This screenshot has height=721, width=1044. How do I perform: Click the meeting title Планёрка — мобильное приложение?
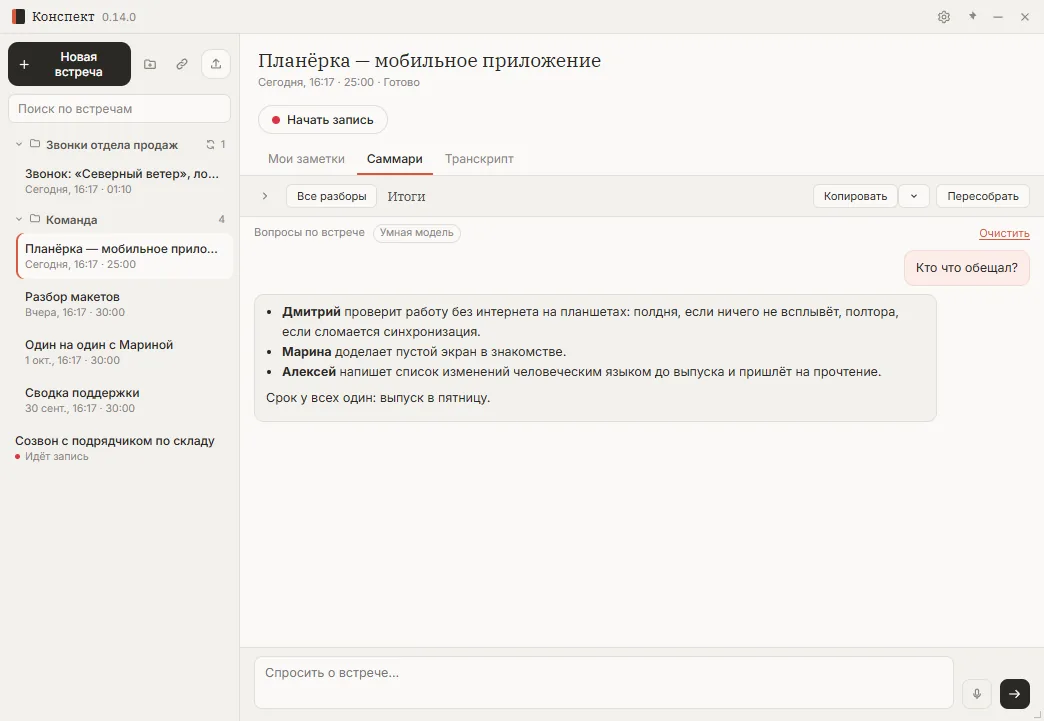click(429, 61)
